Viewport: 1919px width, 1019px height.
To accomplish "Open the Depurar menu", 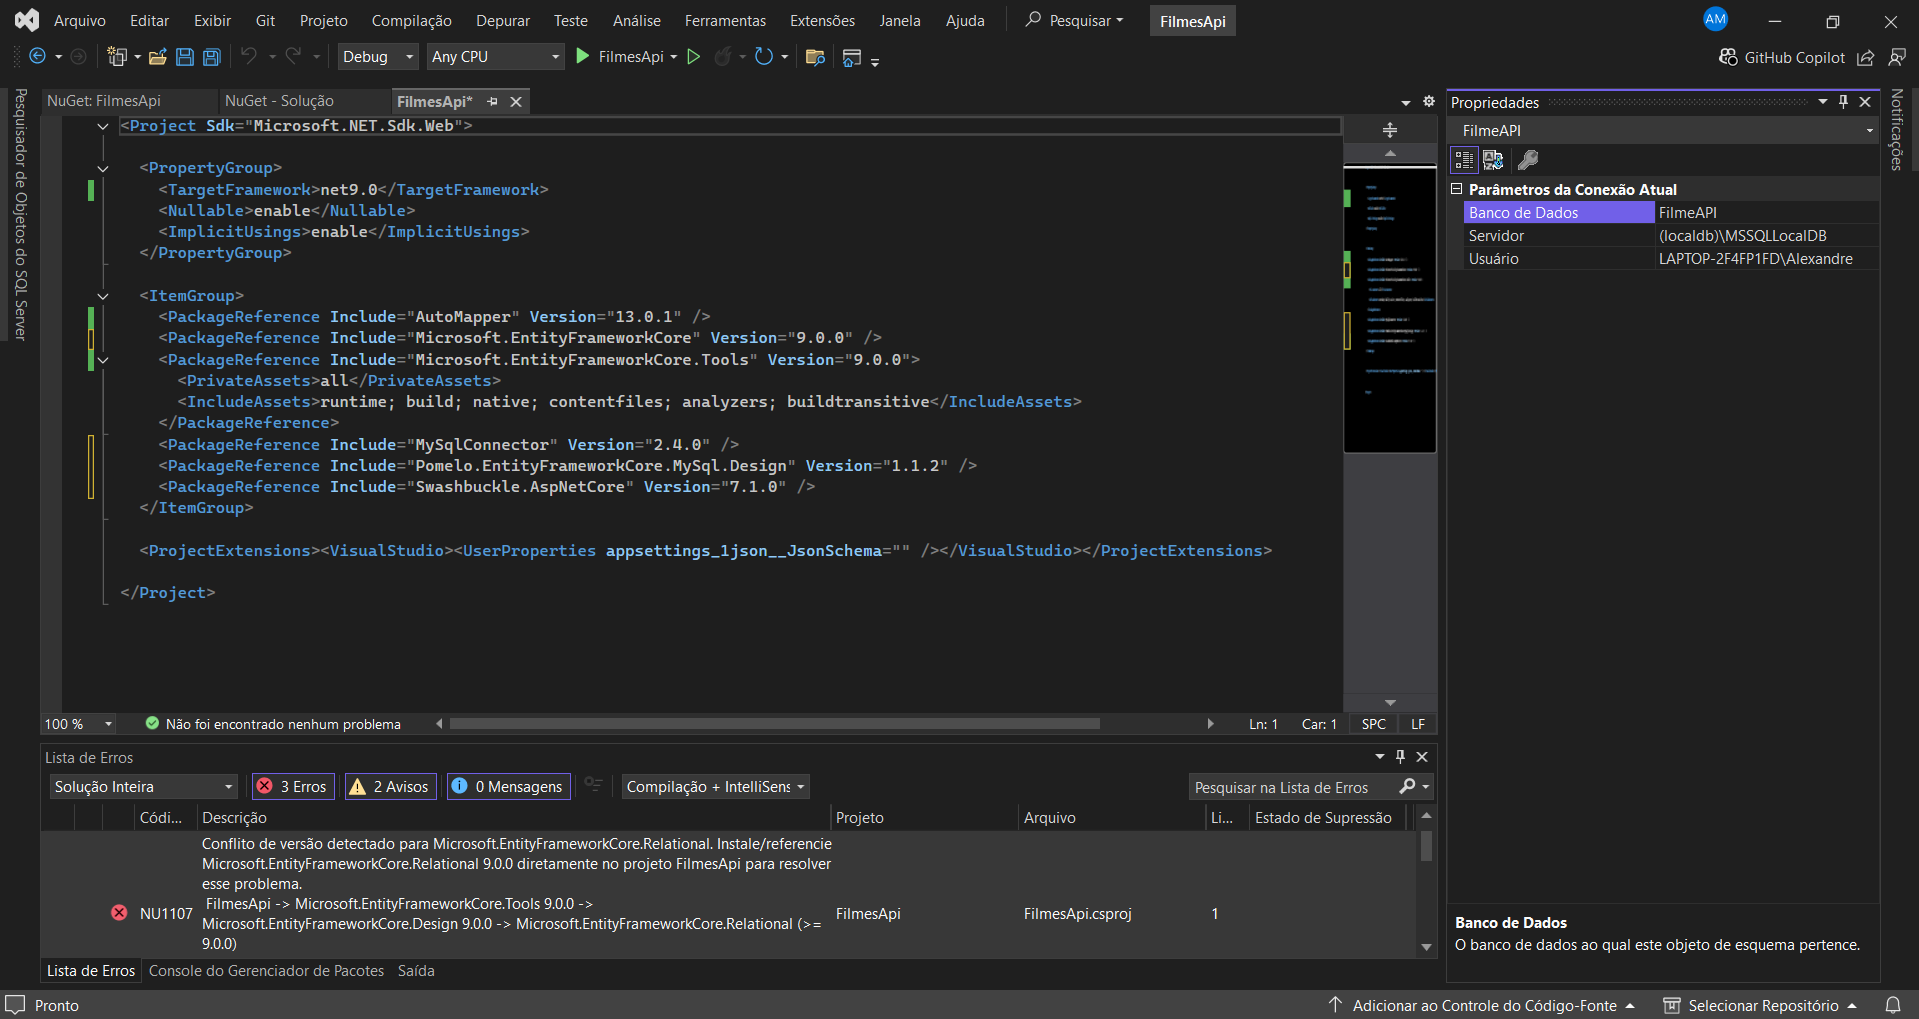I will point(503,21).
